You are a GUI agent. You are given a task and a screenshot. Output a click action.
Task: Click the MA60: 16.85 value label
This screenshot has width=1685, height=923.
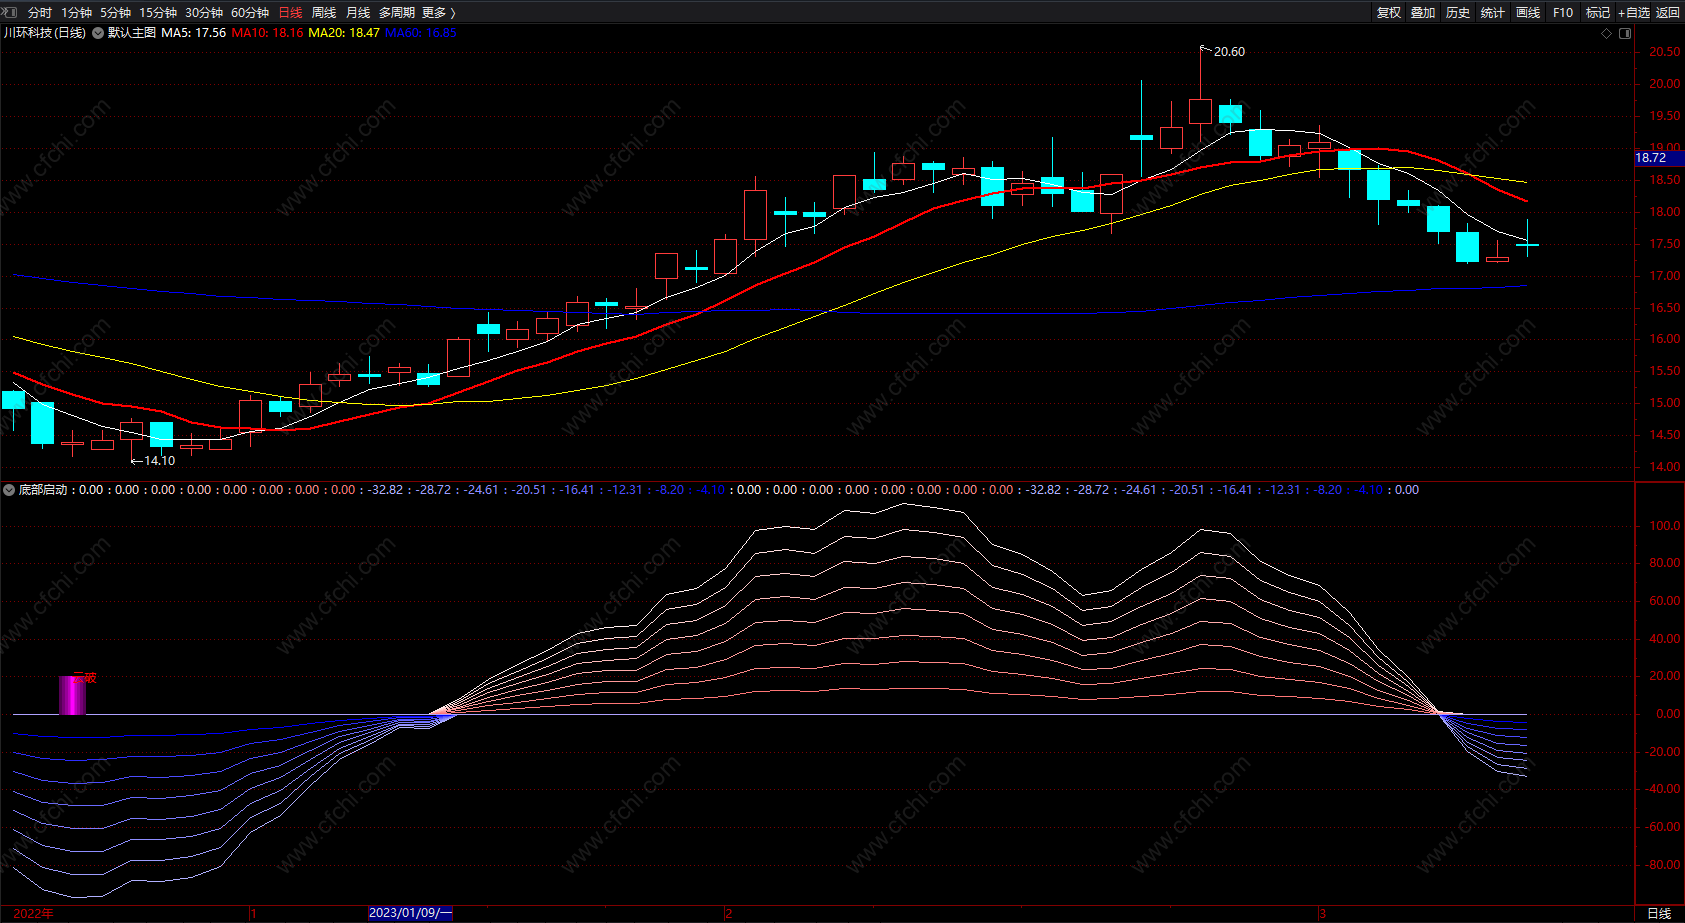[x=421, y=33]
